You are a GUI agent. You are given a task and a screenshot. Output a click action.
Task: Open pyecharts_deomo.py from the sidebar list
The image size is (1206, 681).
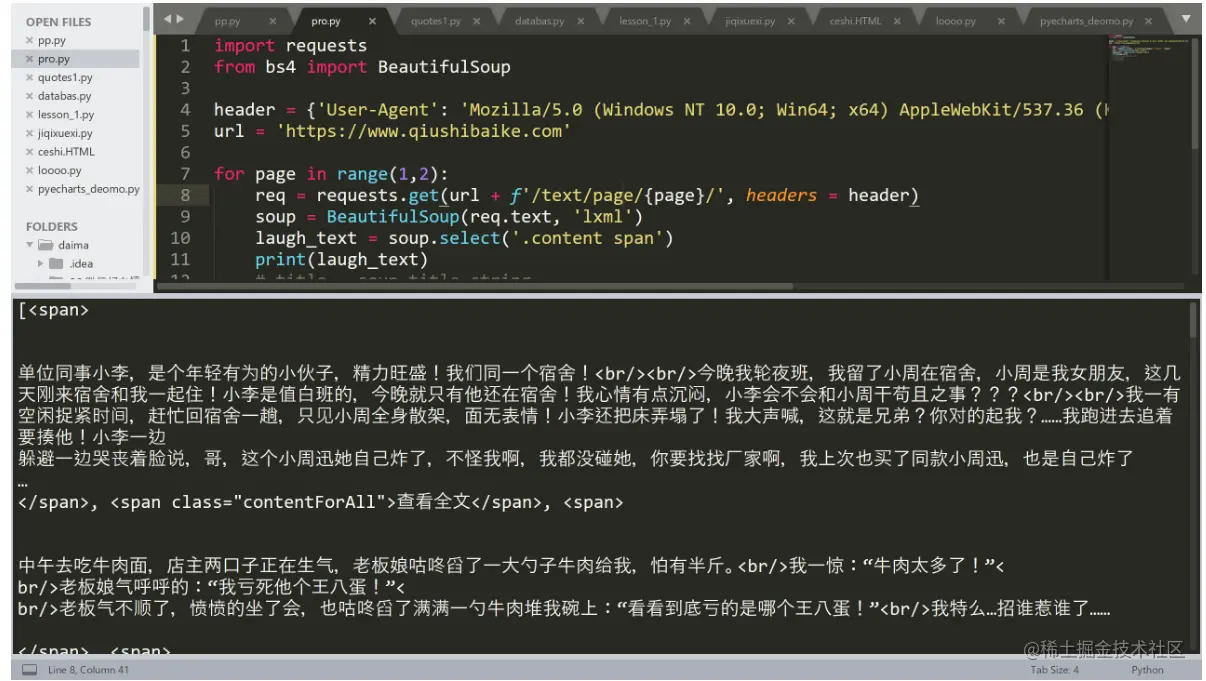click(89, 189)
